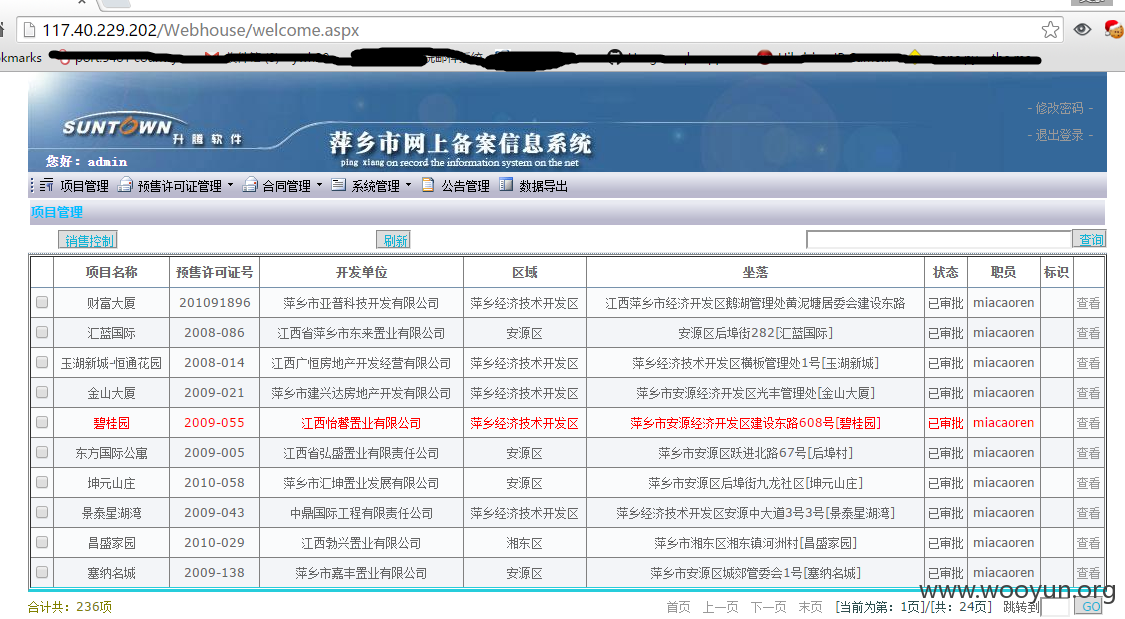1125x619 pixels.
Task: Click the printer icon beside 预售许可证管理
Action: click(126, 185)
